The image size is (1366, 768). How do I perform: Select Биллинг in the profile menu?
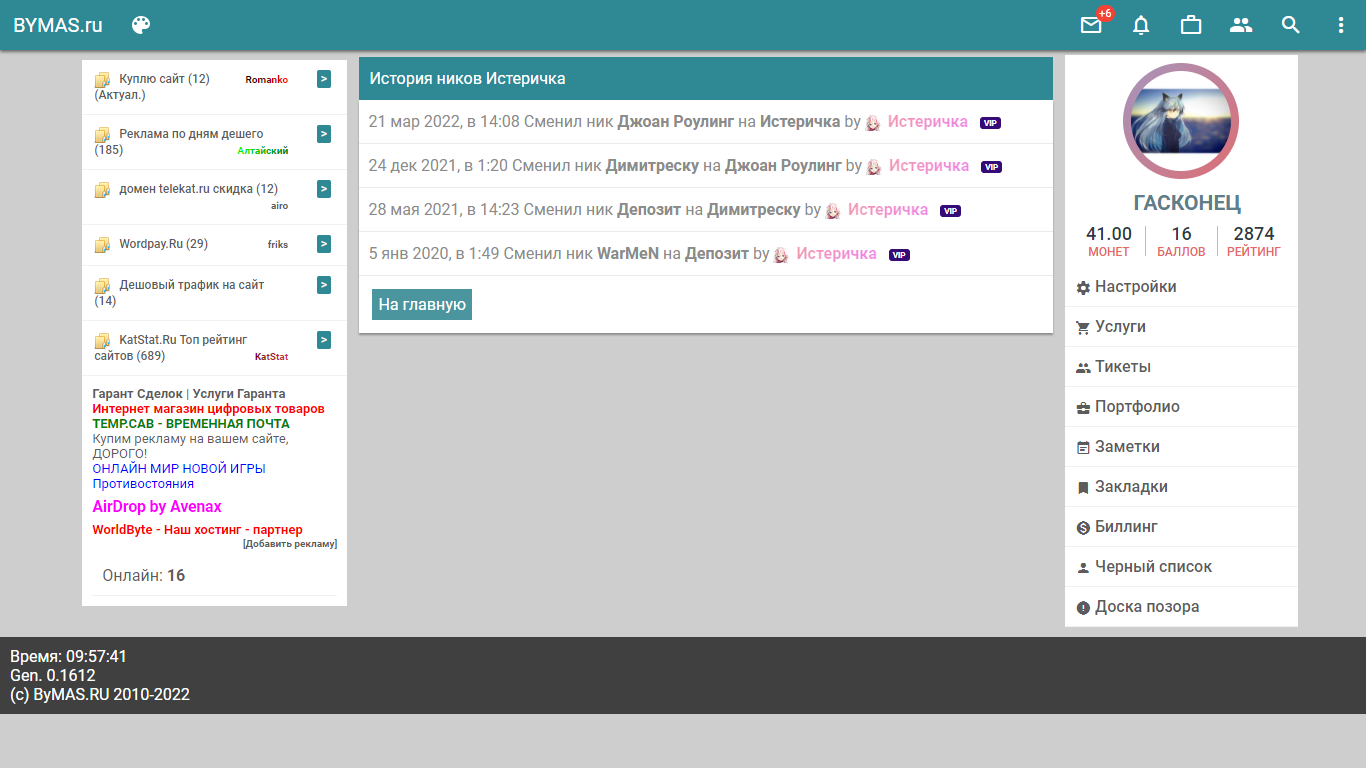tap(1126, 527)
